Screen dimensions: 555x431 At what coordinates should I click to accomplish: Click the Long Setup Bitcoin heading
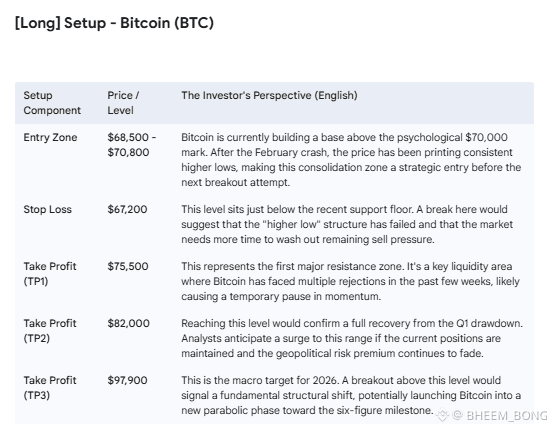point(114,23)
